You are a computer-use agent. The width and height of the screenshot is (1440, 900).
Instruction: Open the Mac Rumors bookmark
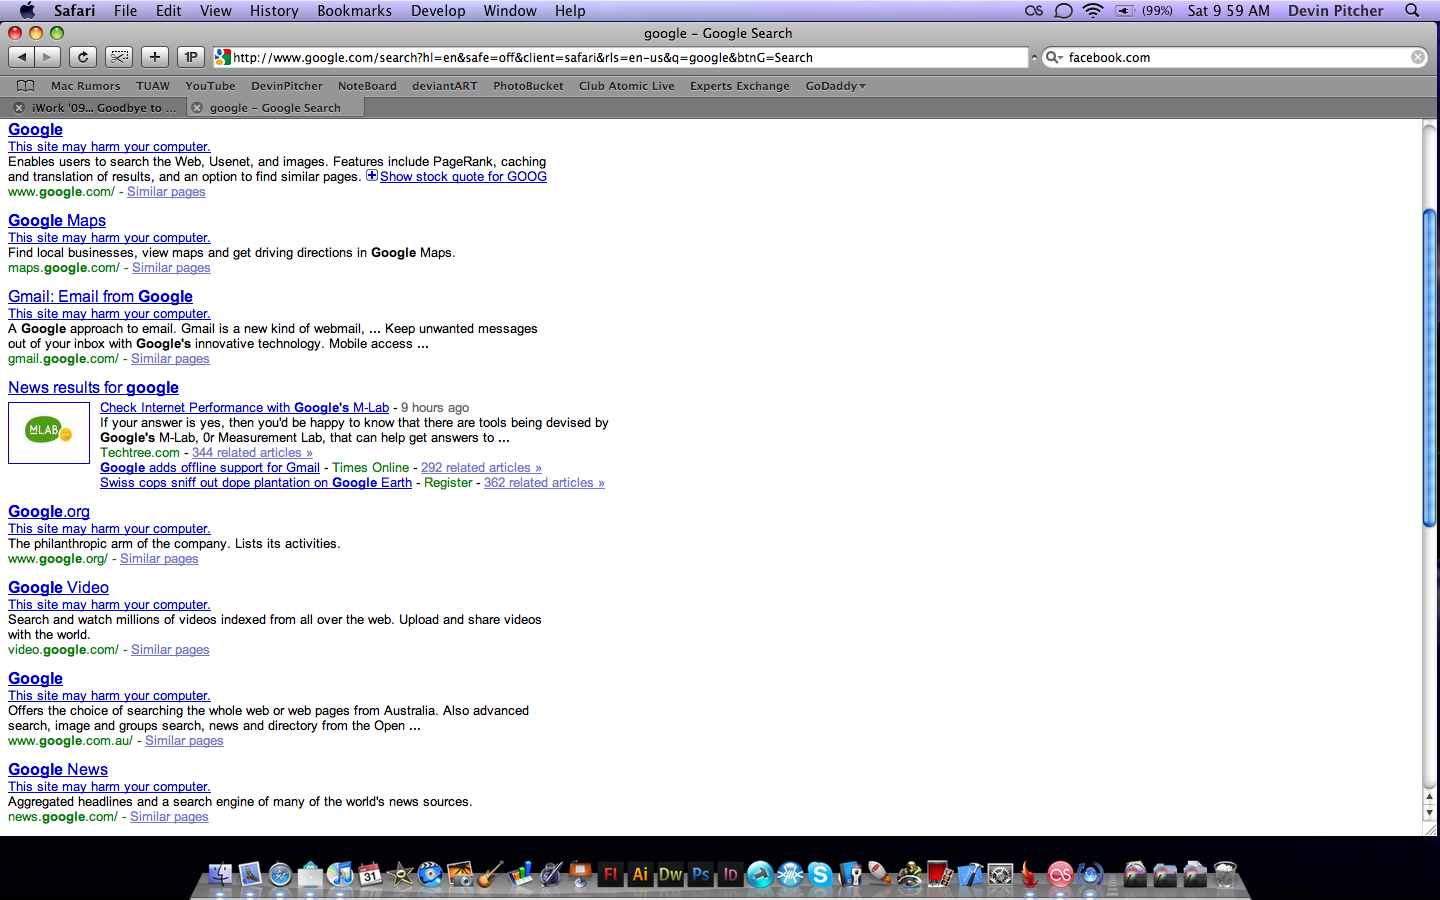85,86
